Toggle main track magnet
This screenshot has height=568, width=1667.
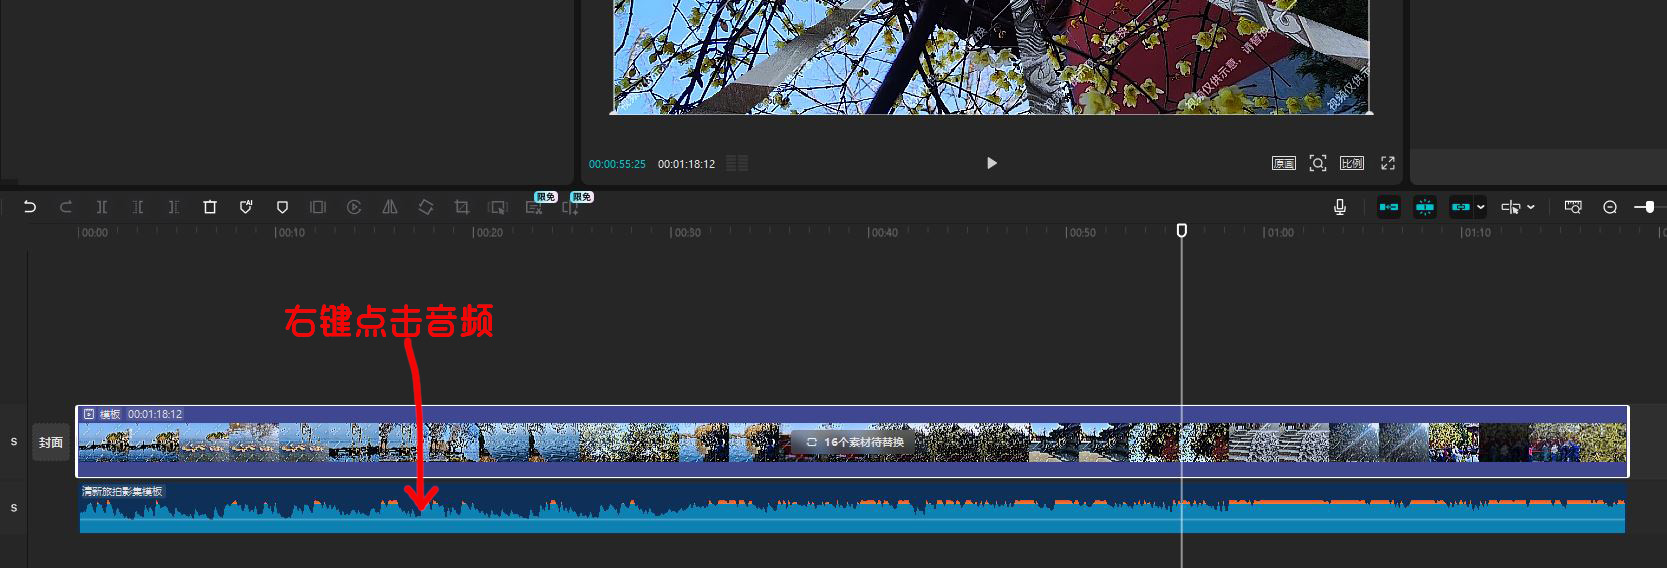pyautogui.click(x=1389, y=207)
